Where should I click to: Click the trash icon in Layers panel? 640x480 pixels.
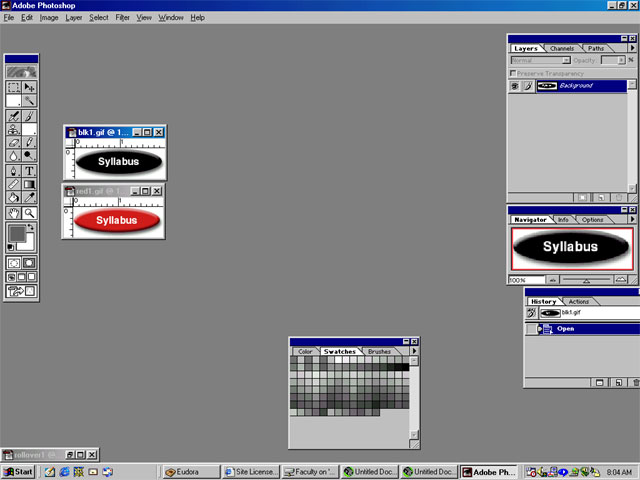click(620, 197)
